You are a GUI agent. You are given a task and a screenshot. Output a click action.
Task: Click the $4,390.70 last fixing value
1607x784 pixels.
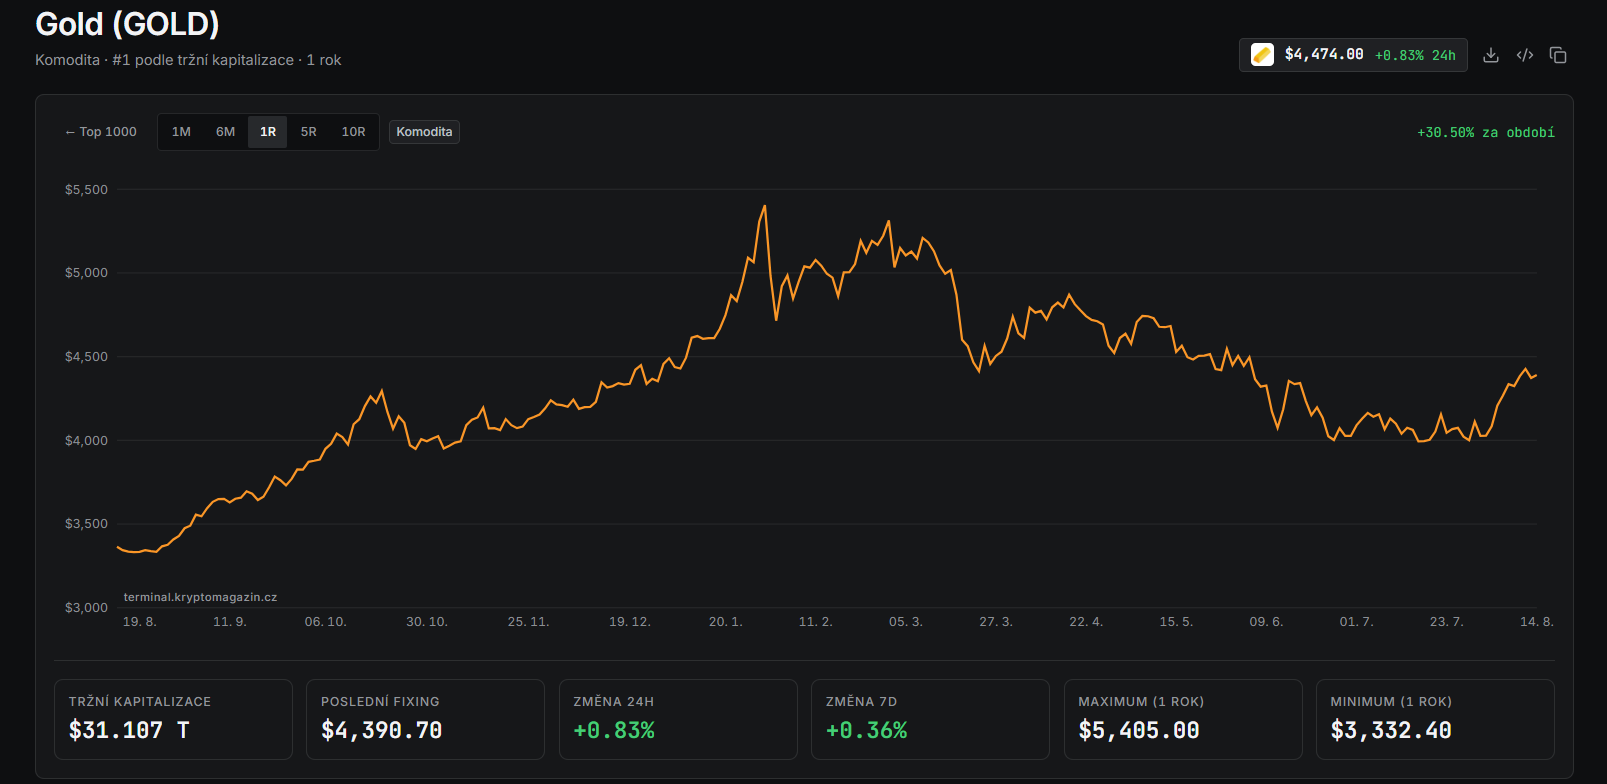[x=381, y=731]
